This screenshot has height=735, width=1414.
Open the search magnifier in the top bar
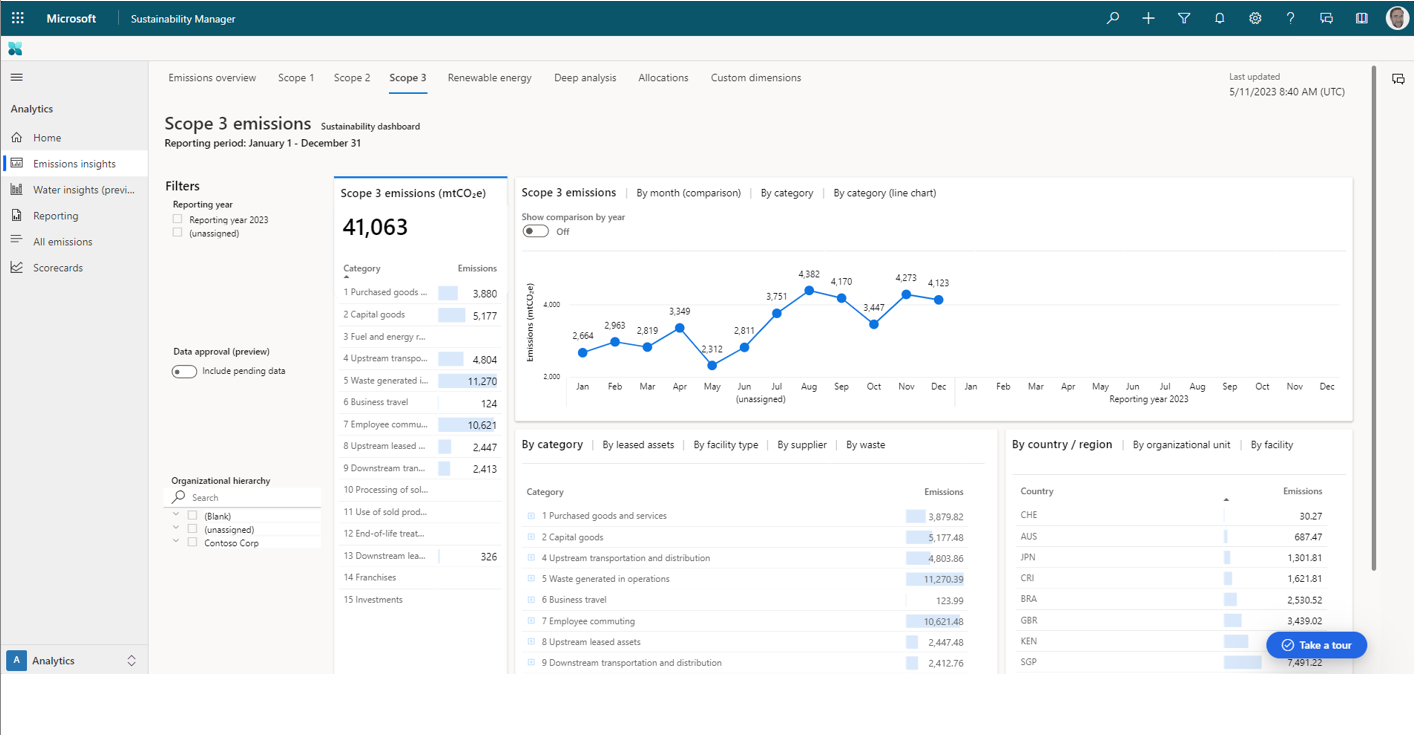click(1112, 17)
